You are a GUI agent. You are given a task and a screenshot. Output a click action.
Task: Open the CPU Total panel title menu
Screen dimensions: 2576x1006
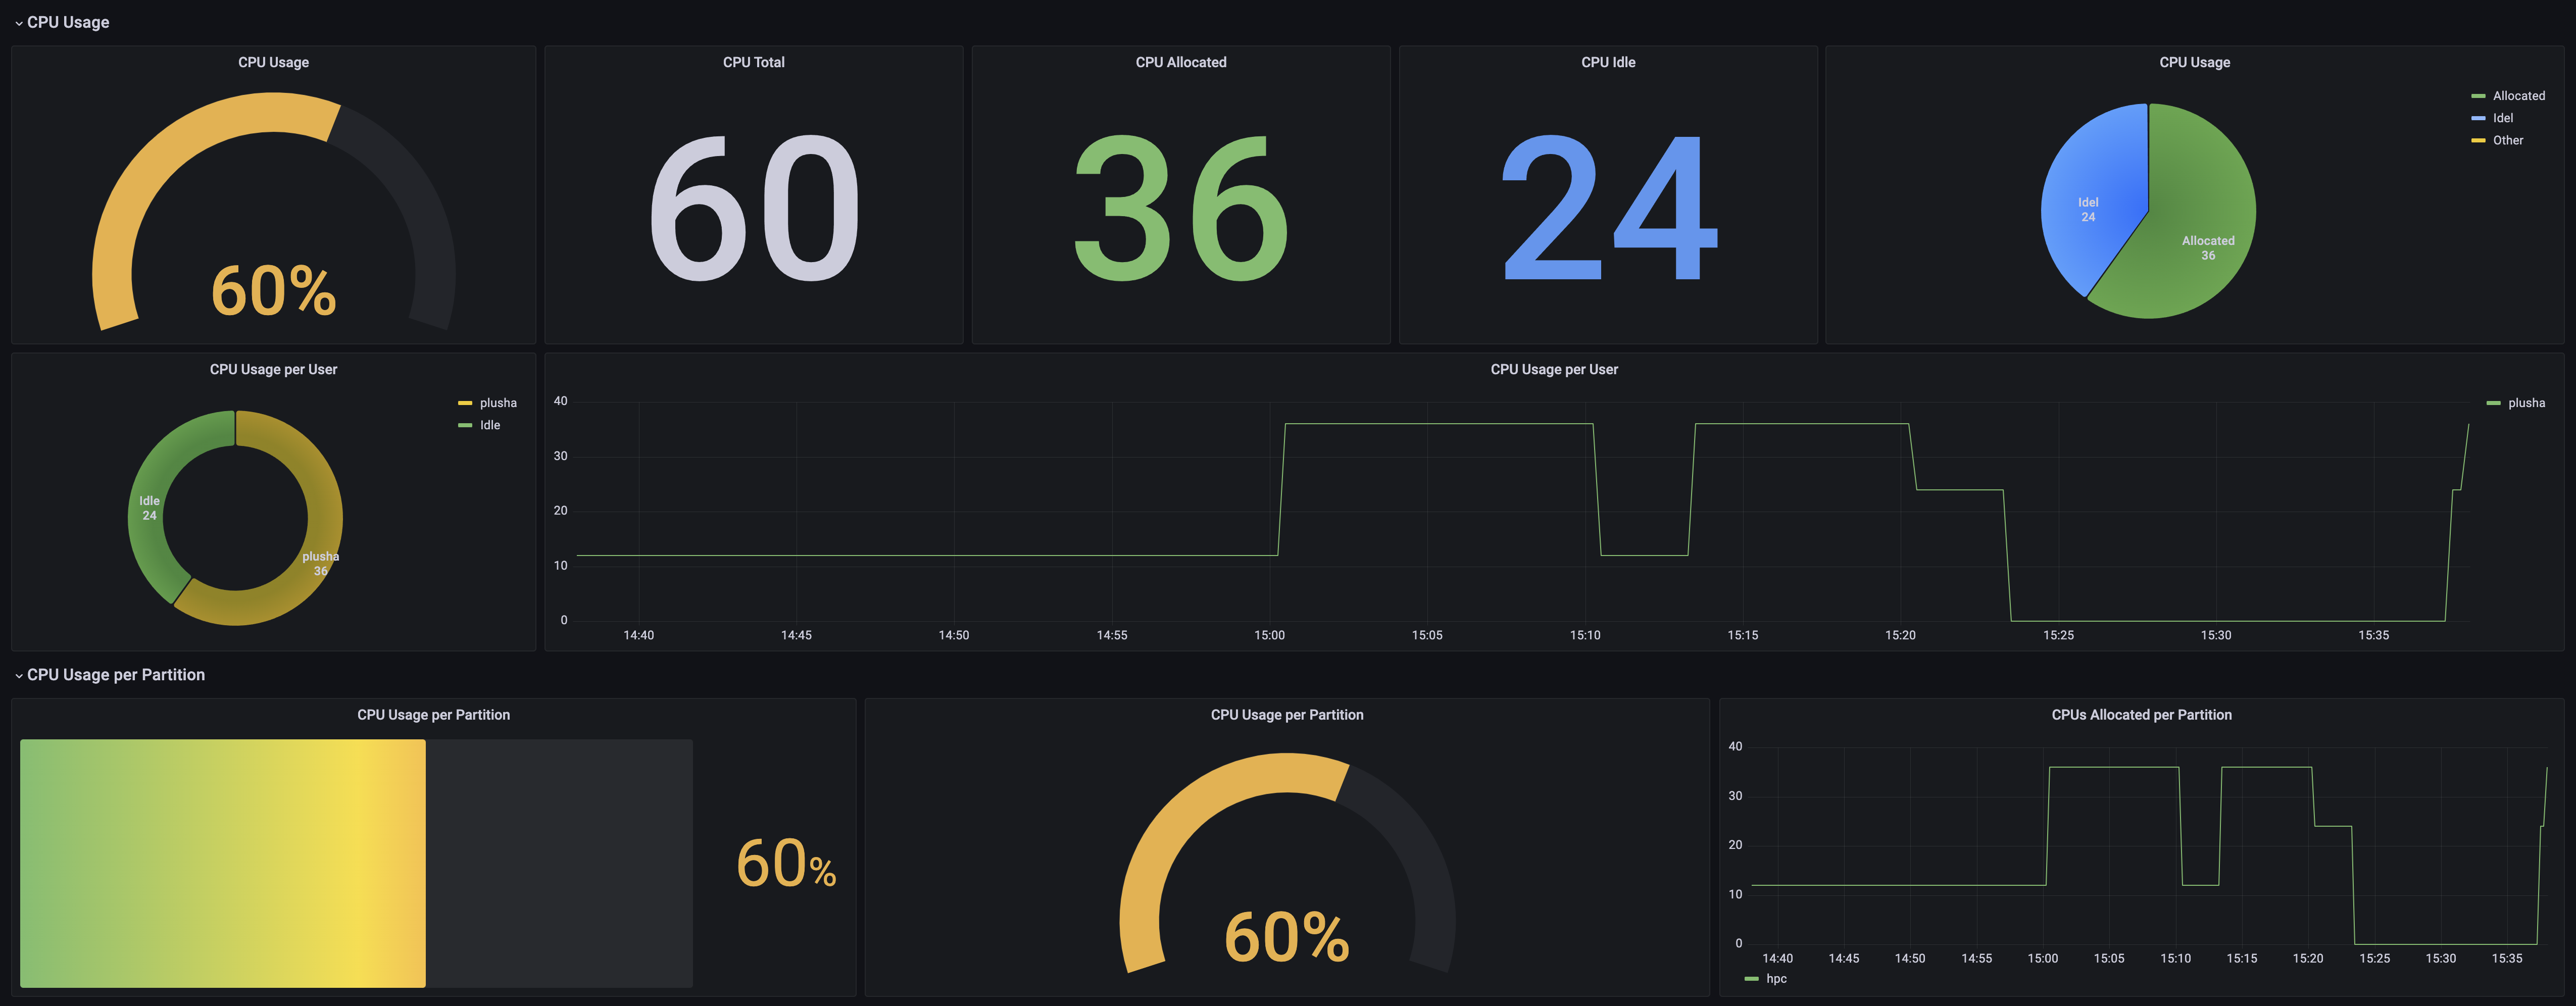pyautogui.click(x=753, y=62)
